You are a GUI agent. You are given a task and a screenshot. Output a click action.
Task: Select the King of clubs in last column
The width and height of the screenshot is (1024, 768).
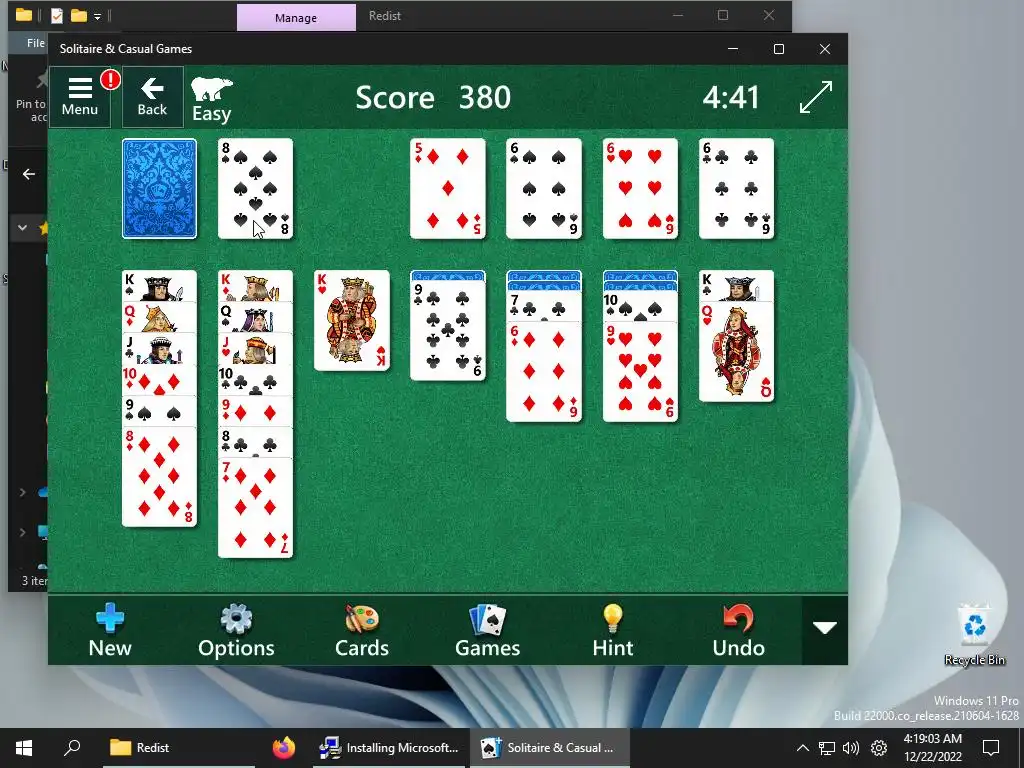[x=736, y=286]
